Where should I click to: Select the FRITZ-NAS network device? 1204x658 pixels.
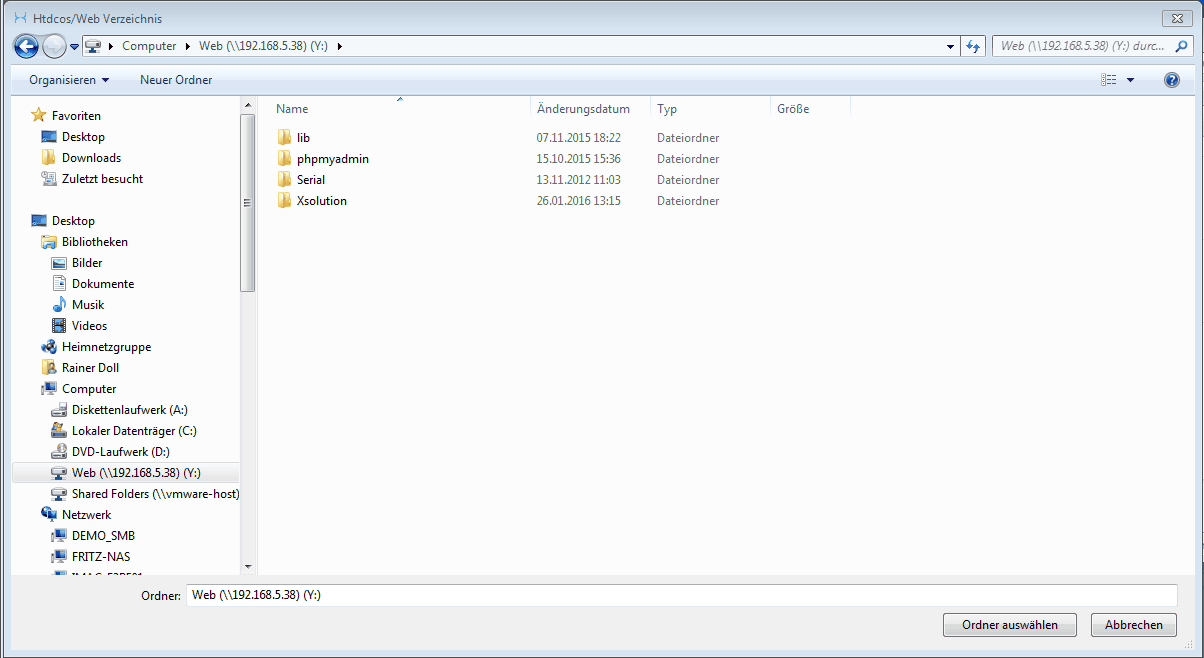click(x=100, y=557)
